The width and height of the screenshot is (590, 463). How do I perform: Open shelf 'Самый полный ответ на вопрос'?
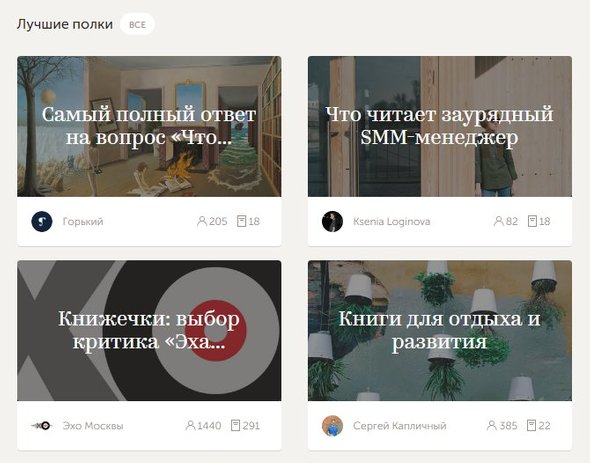[149, 126]
